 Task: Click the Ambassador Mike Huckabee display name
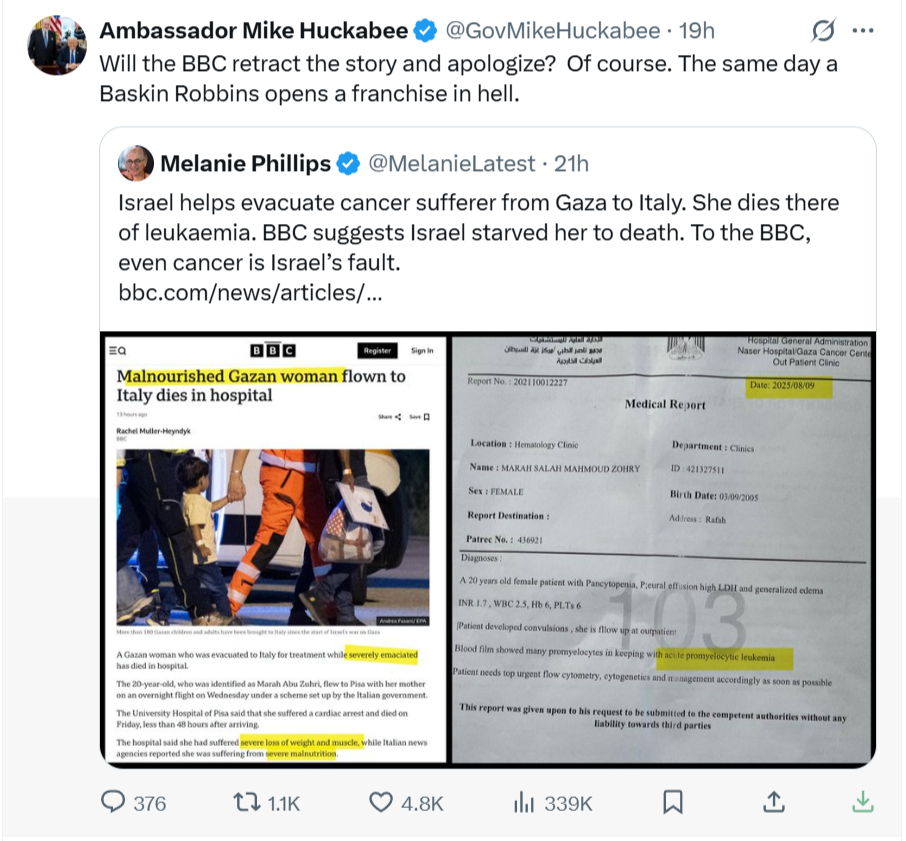coord(254,31)
